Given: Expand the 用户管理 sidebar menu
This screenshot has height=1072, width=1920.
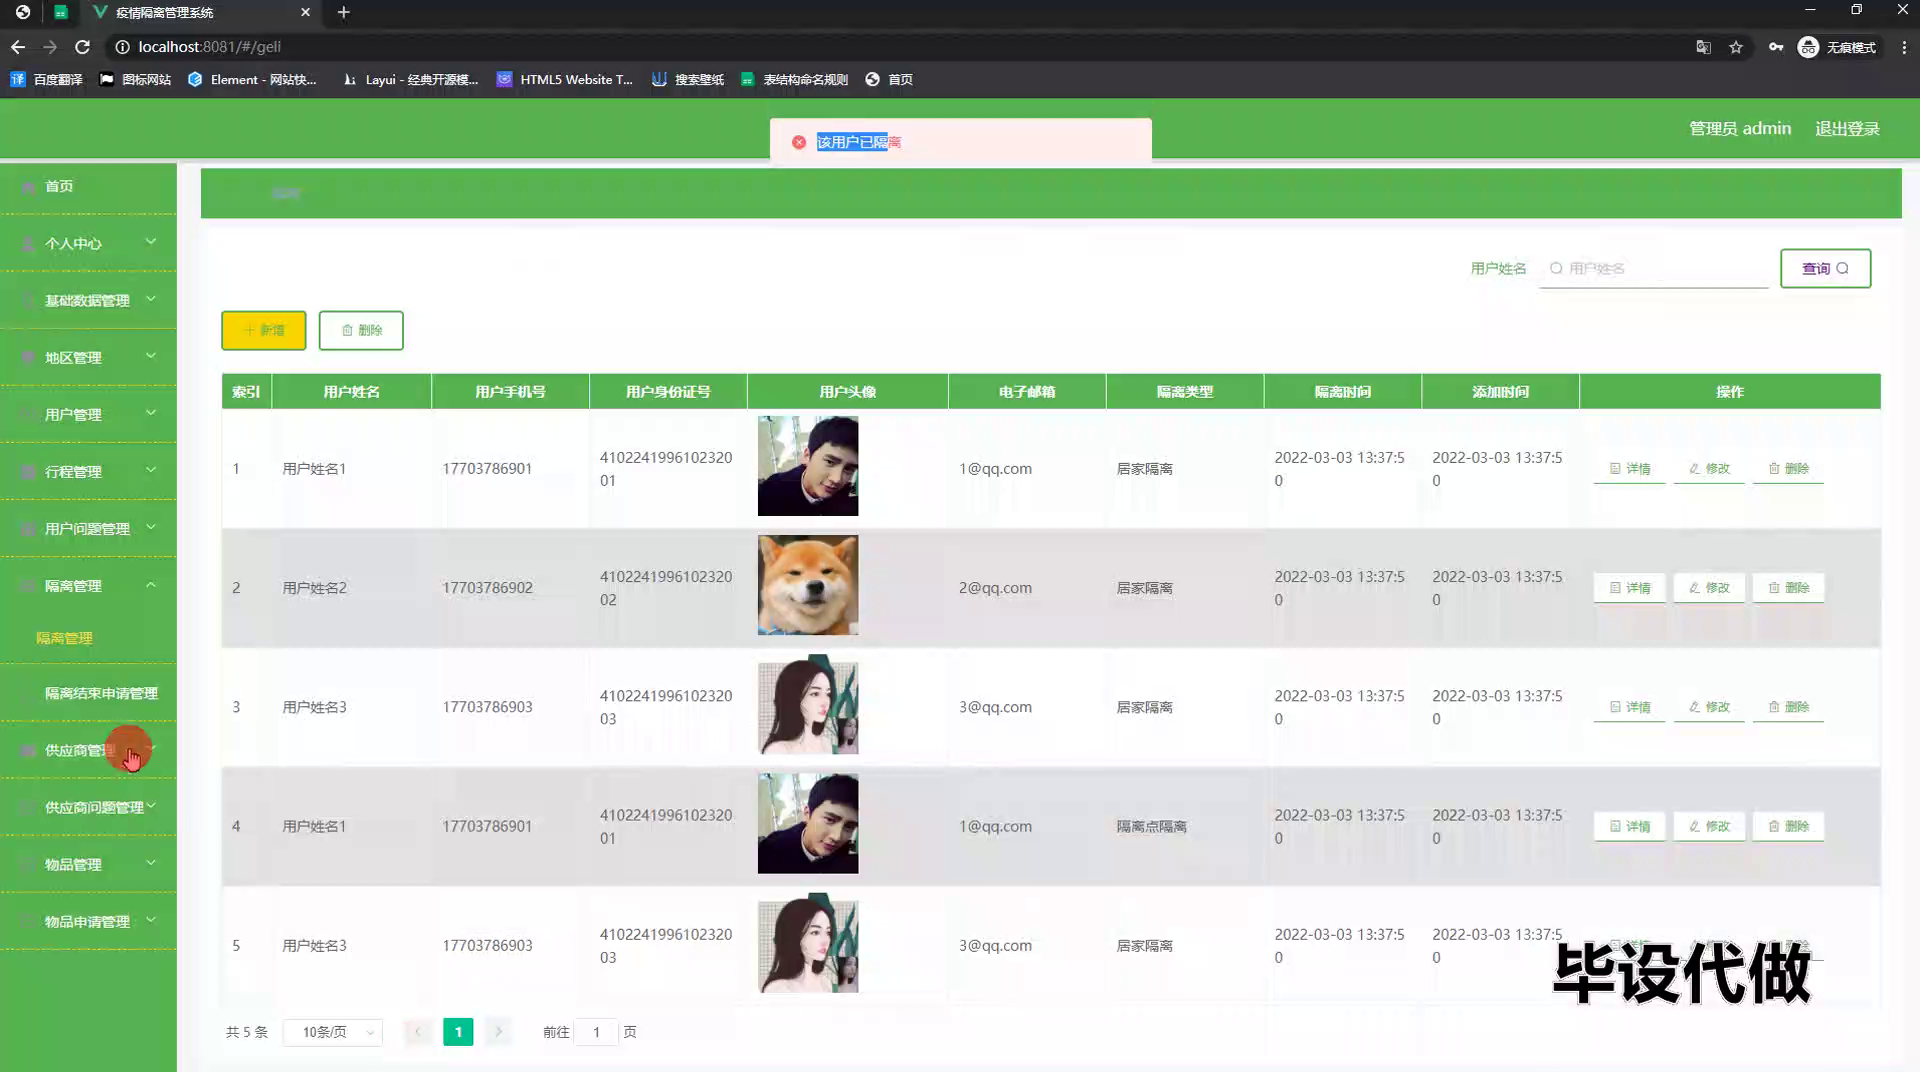Looking at the screenshot, I should point(88,414).
